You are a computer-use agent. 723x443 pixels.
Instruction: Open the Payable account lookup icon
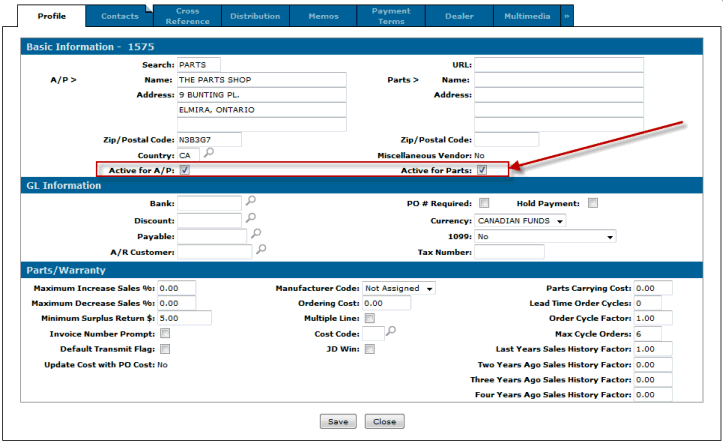(x=256, y=235)
